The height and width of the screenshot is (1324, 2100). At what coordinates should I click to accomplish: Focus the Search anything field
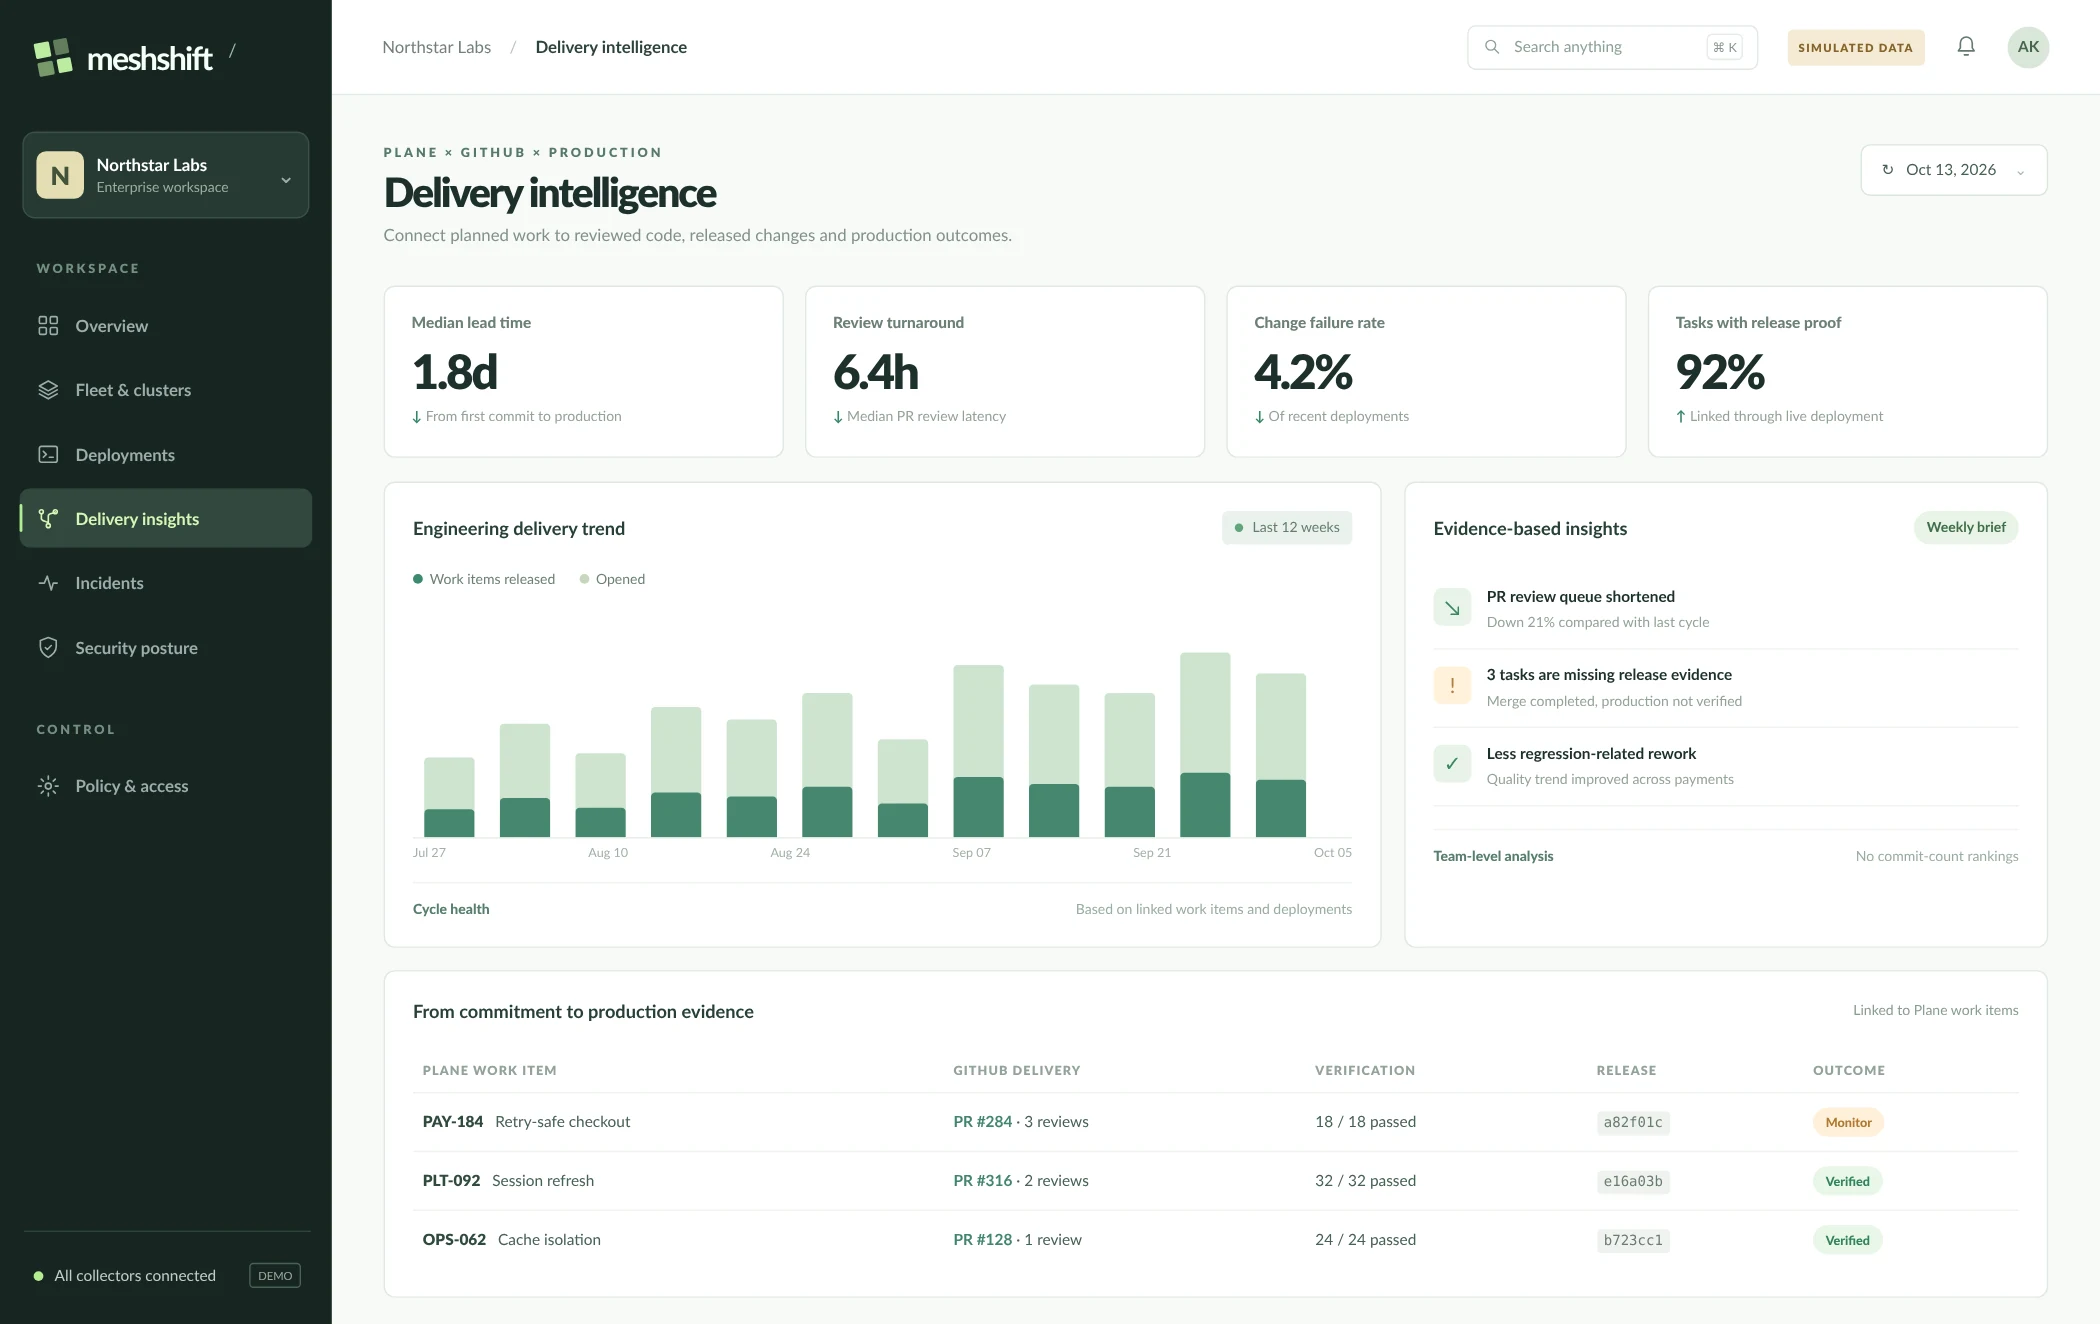tap(1612, 47)
